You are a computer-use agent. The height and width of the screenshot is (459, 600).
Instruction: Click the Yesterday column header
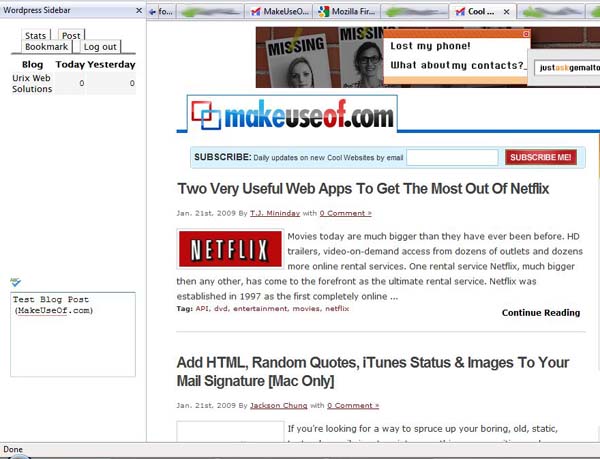pyautogui.click(x=111, y=64)
